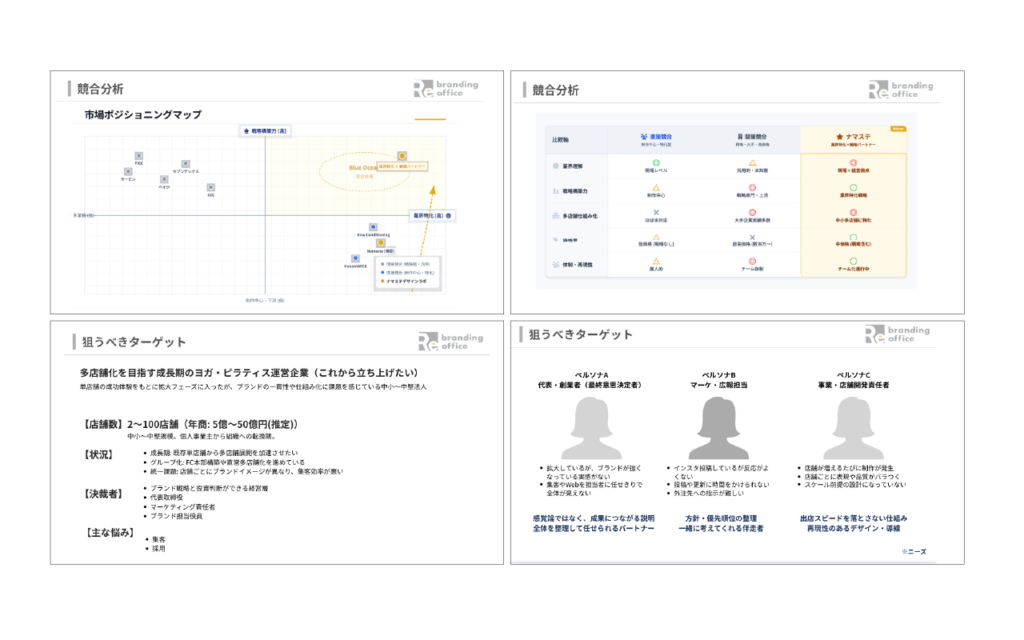Click the 多店舗仕組み化 row icon

(556, 216)
